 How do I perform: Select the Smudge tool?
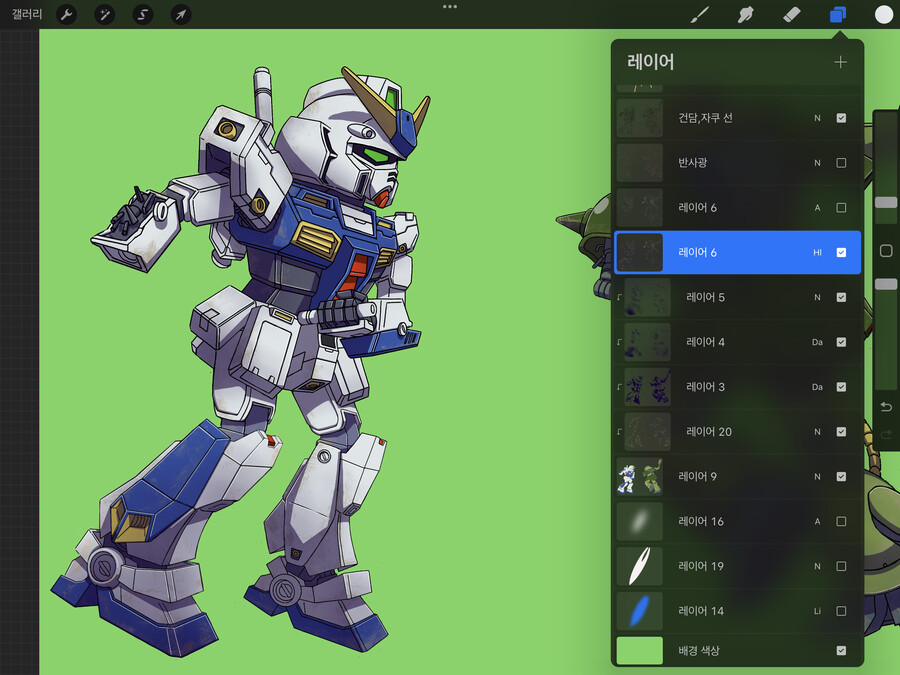[746, 14]
